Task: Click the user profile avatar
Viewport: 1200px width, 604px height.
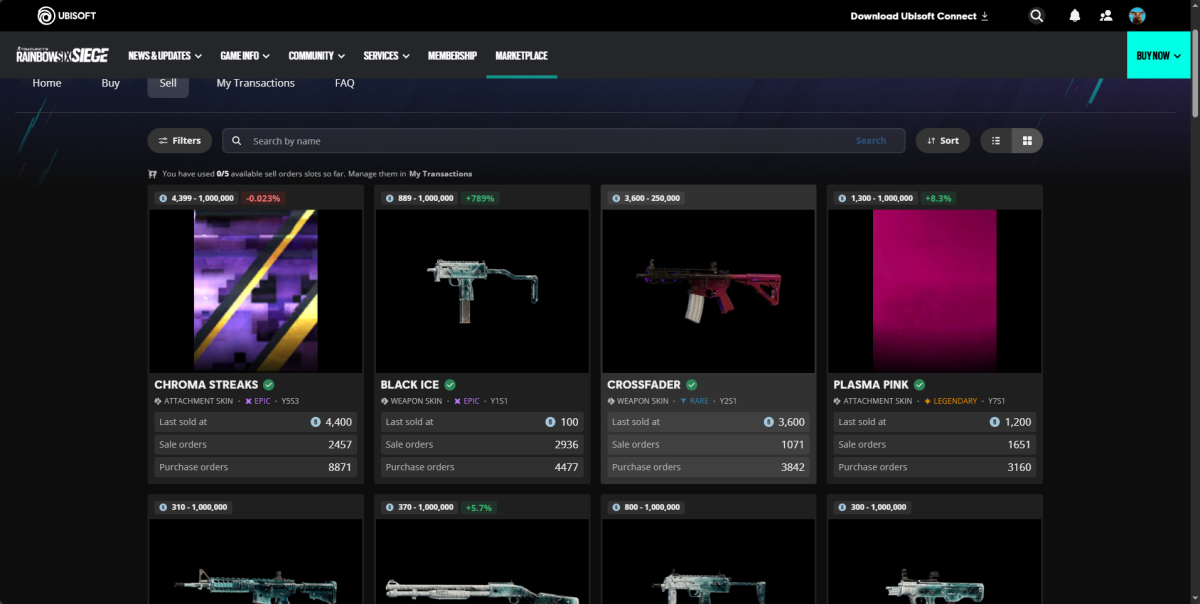Action: tap(1137, 16)
